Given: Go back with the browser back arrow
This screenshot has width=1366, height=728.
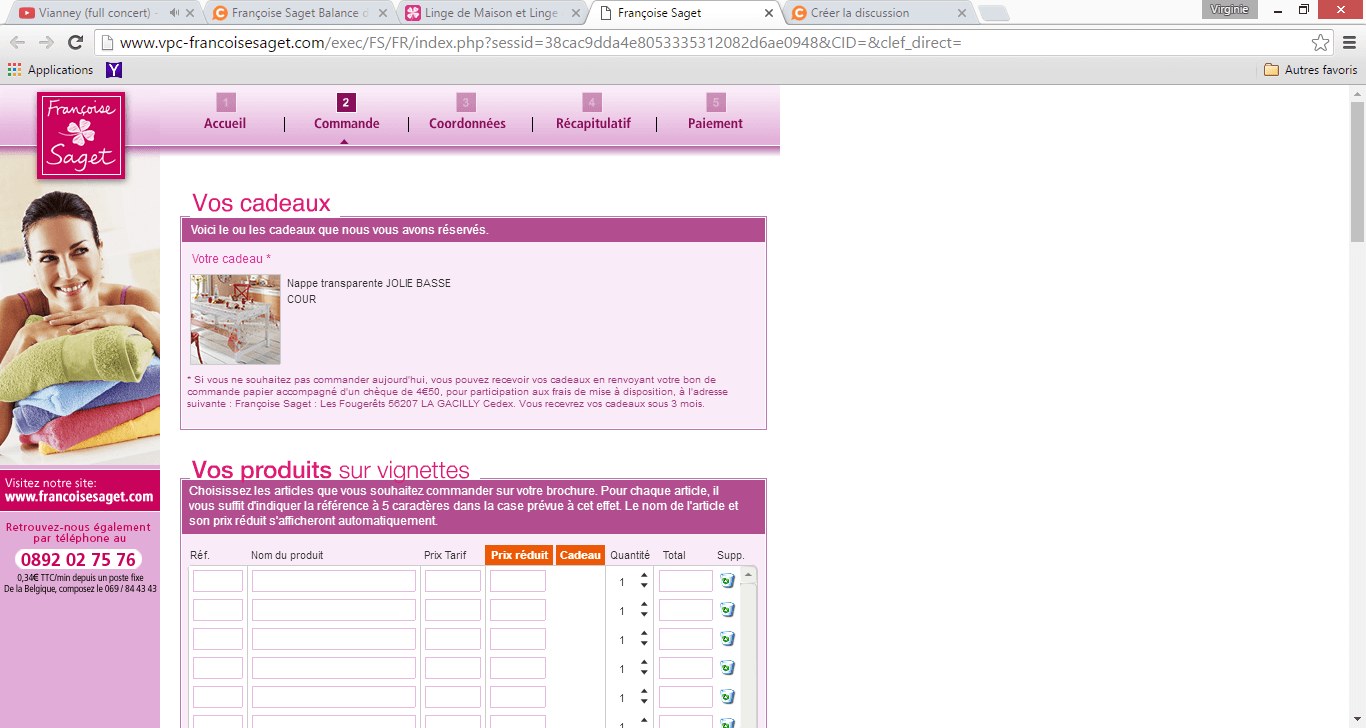Looking at the screenshot, I should click(x=17, y=42).
